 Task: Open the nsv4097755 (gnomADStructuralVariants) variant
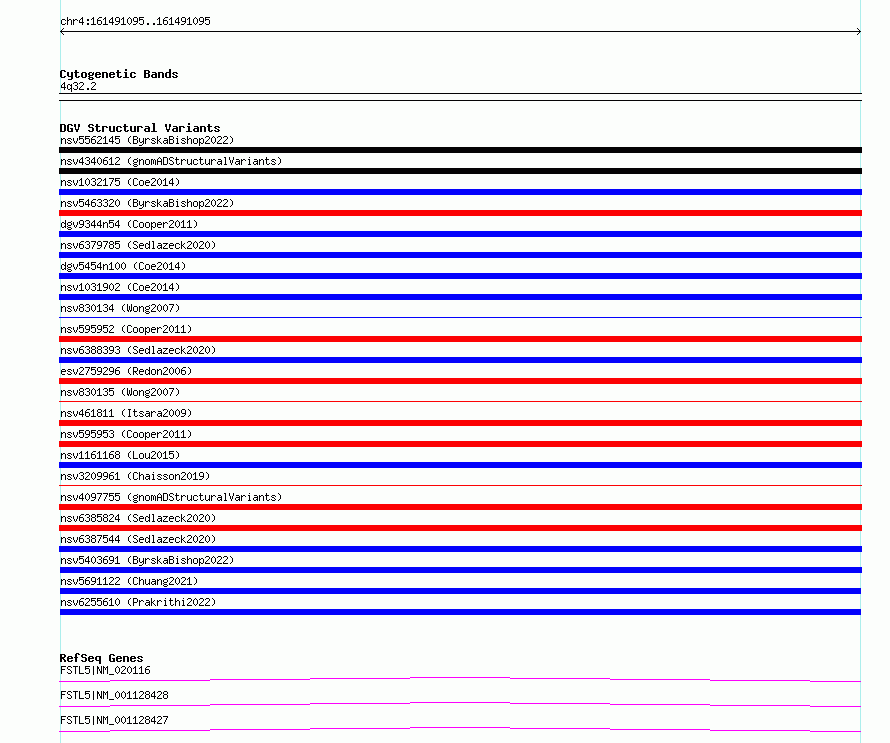tap(171, 497)
